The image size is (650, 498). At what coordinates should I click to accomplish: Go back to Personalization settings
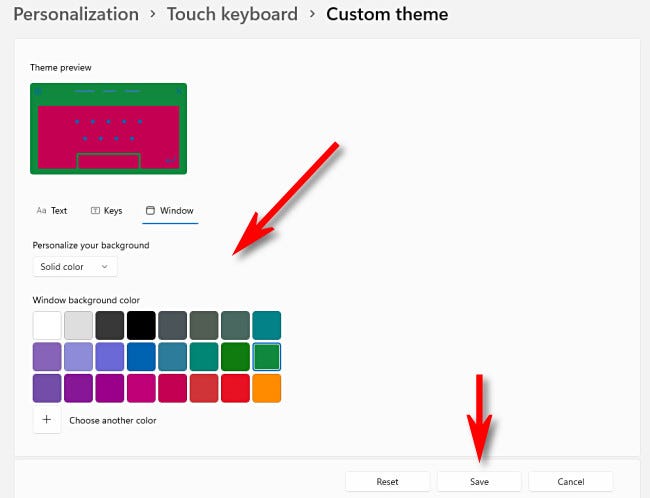[x=76, y=14]
